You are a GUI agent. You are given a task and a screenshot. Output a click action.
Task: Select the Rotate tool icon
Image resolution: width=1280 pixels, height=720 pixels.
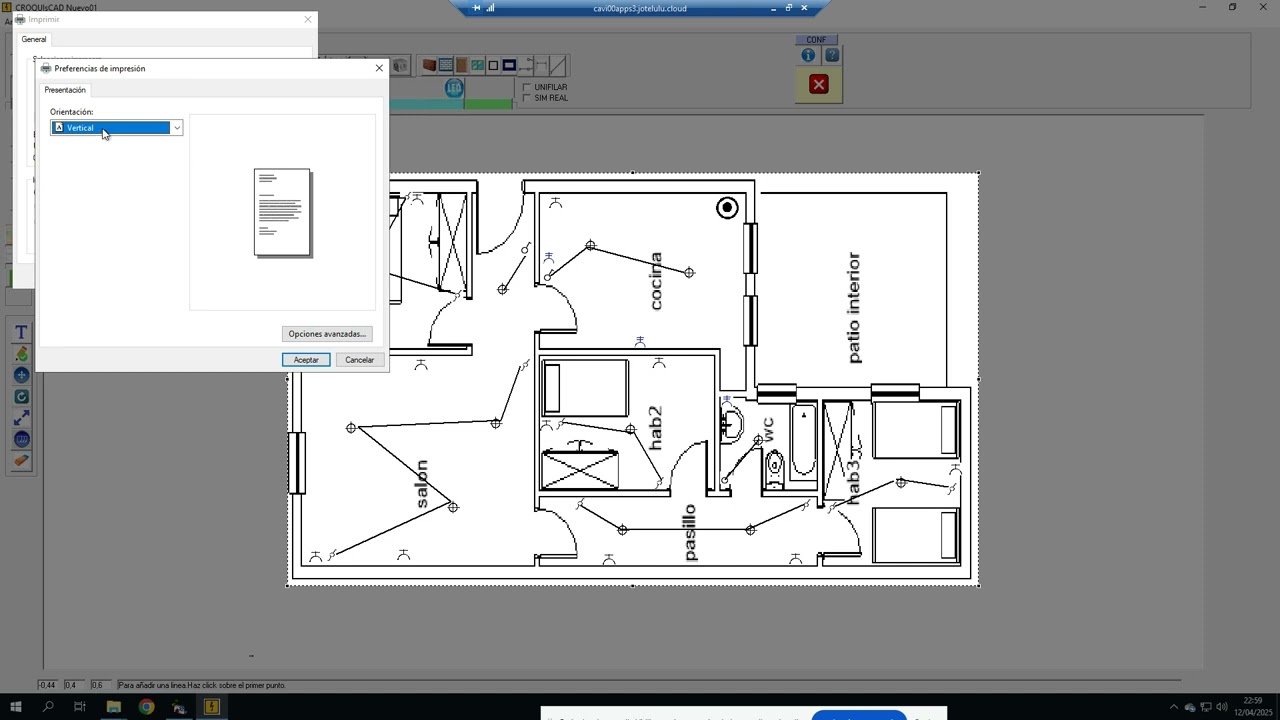tap(21, 397)
